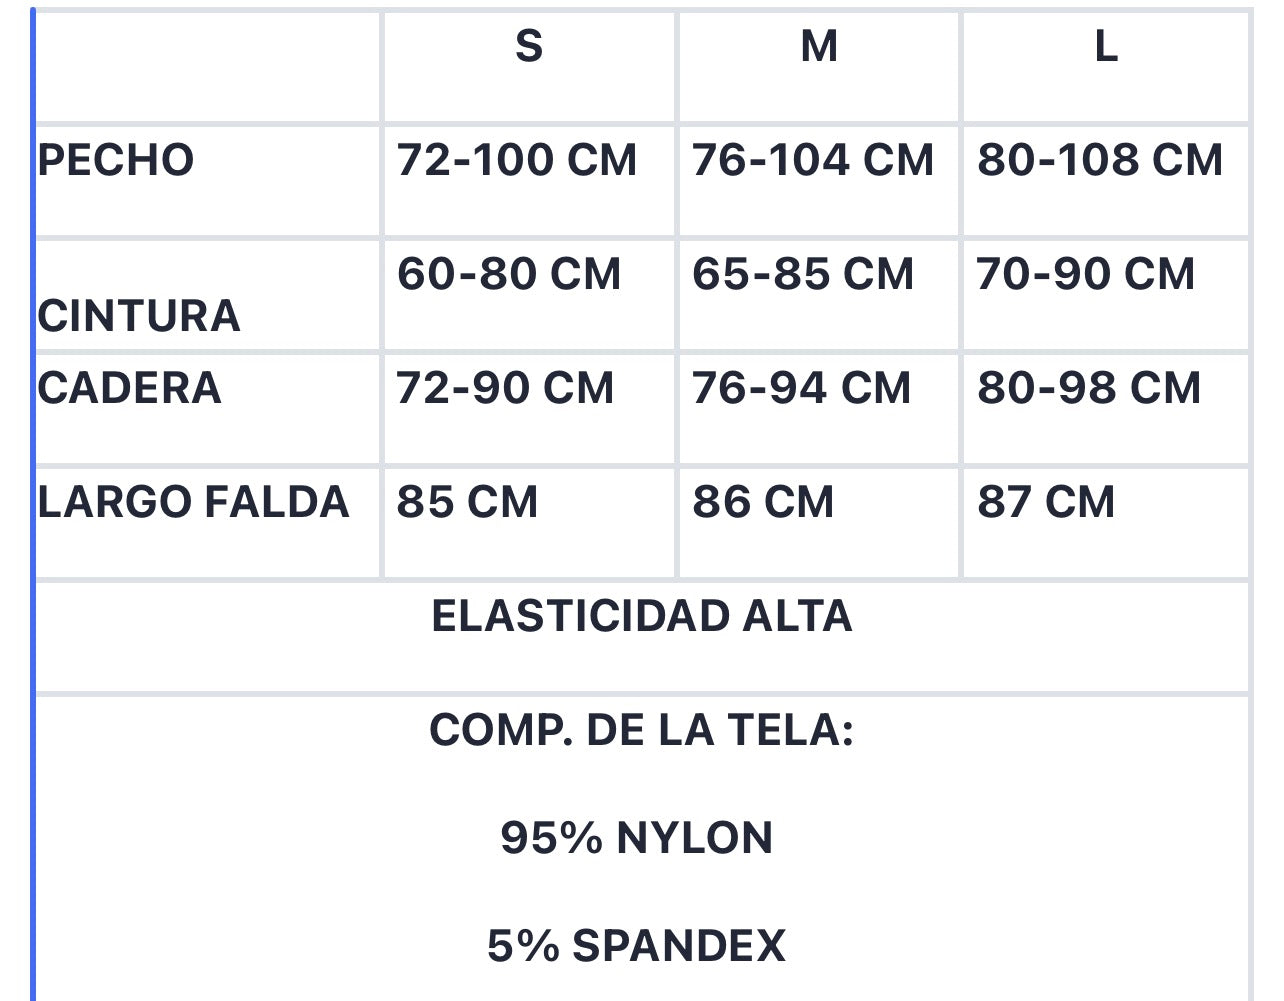Click the ELASTICIDAD ALTA row

pyautogui.click(x=642, y=636)
